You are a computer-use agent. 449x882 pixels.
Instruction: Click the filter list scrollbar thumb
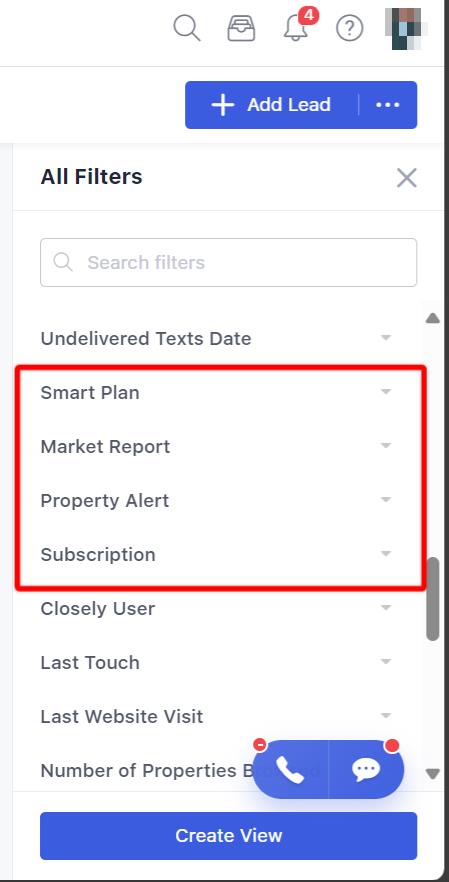[432, 599]
